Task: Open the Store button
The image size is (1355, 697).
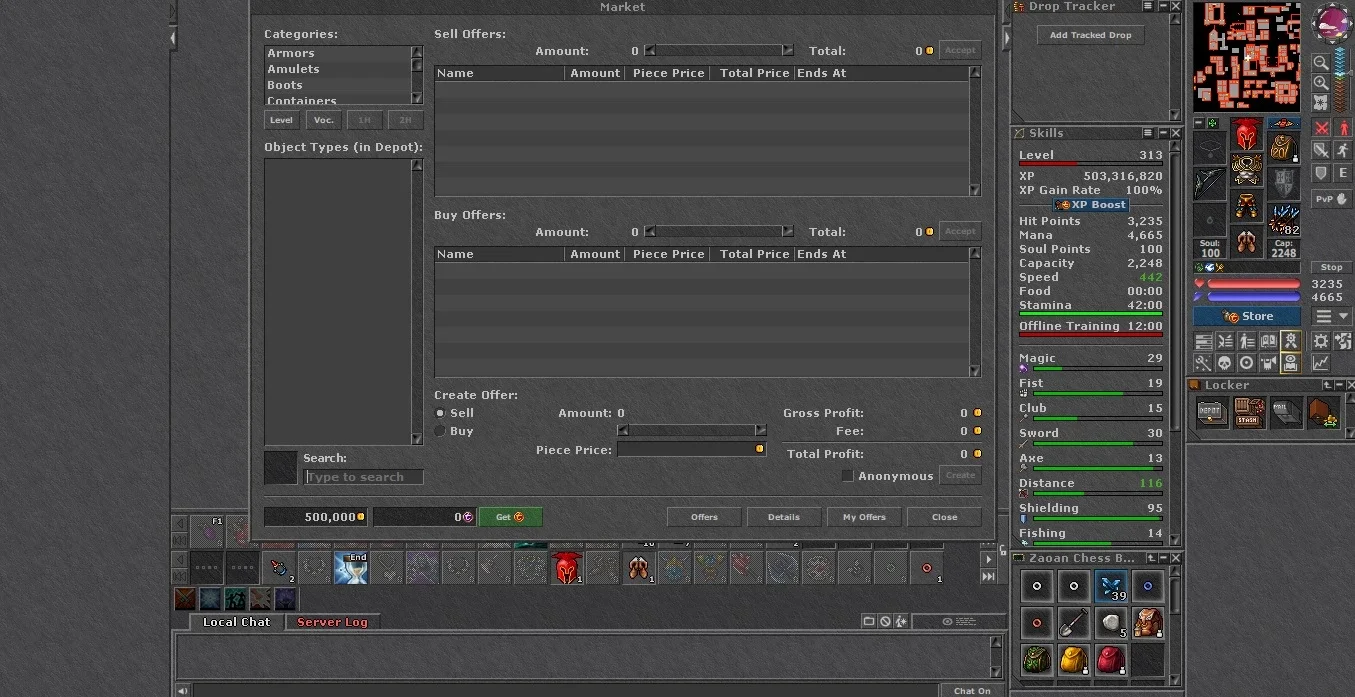Action: (1246, 316)
